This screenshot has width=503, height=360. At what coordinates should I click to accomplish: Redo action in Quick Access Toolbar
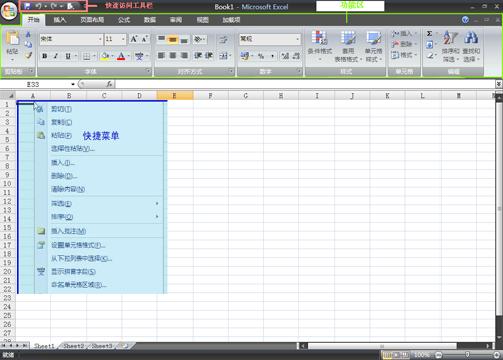pyautogui.click(x=54, y=6)
